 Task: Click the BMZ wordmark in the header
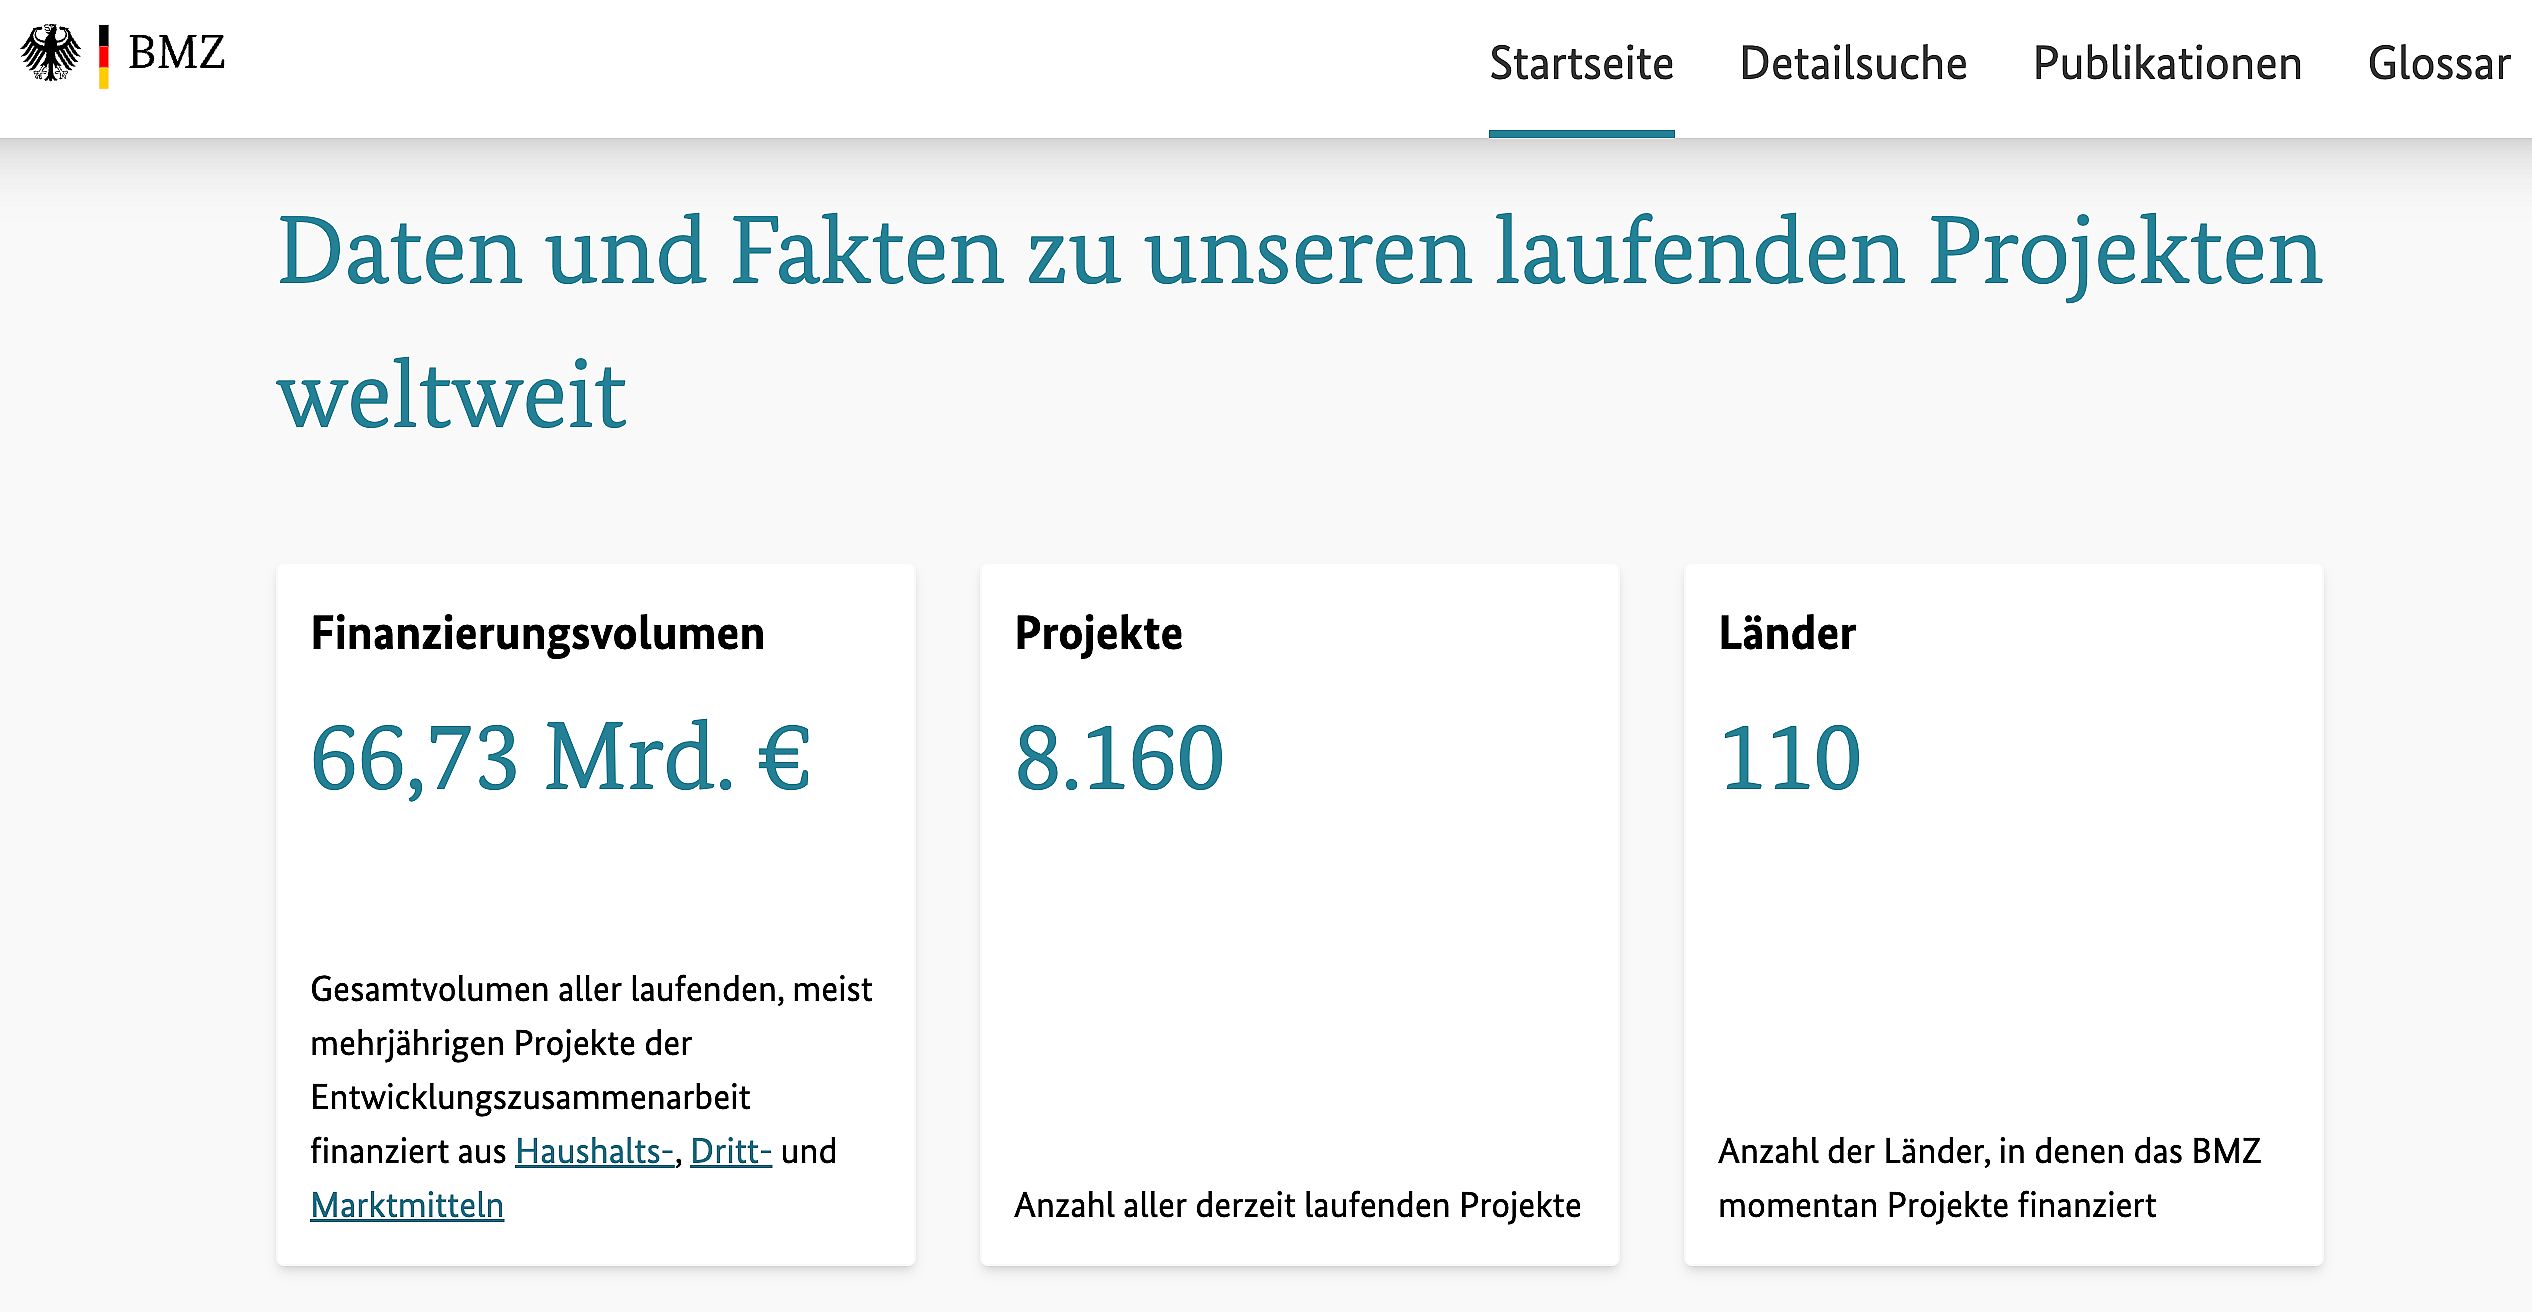click(177, 52)
